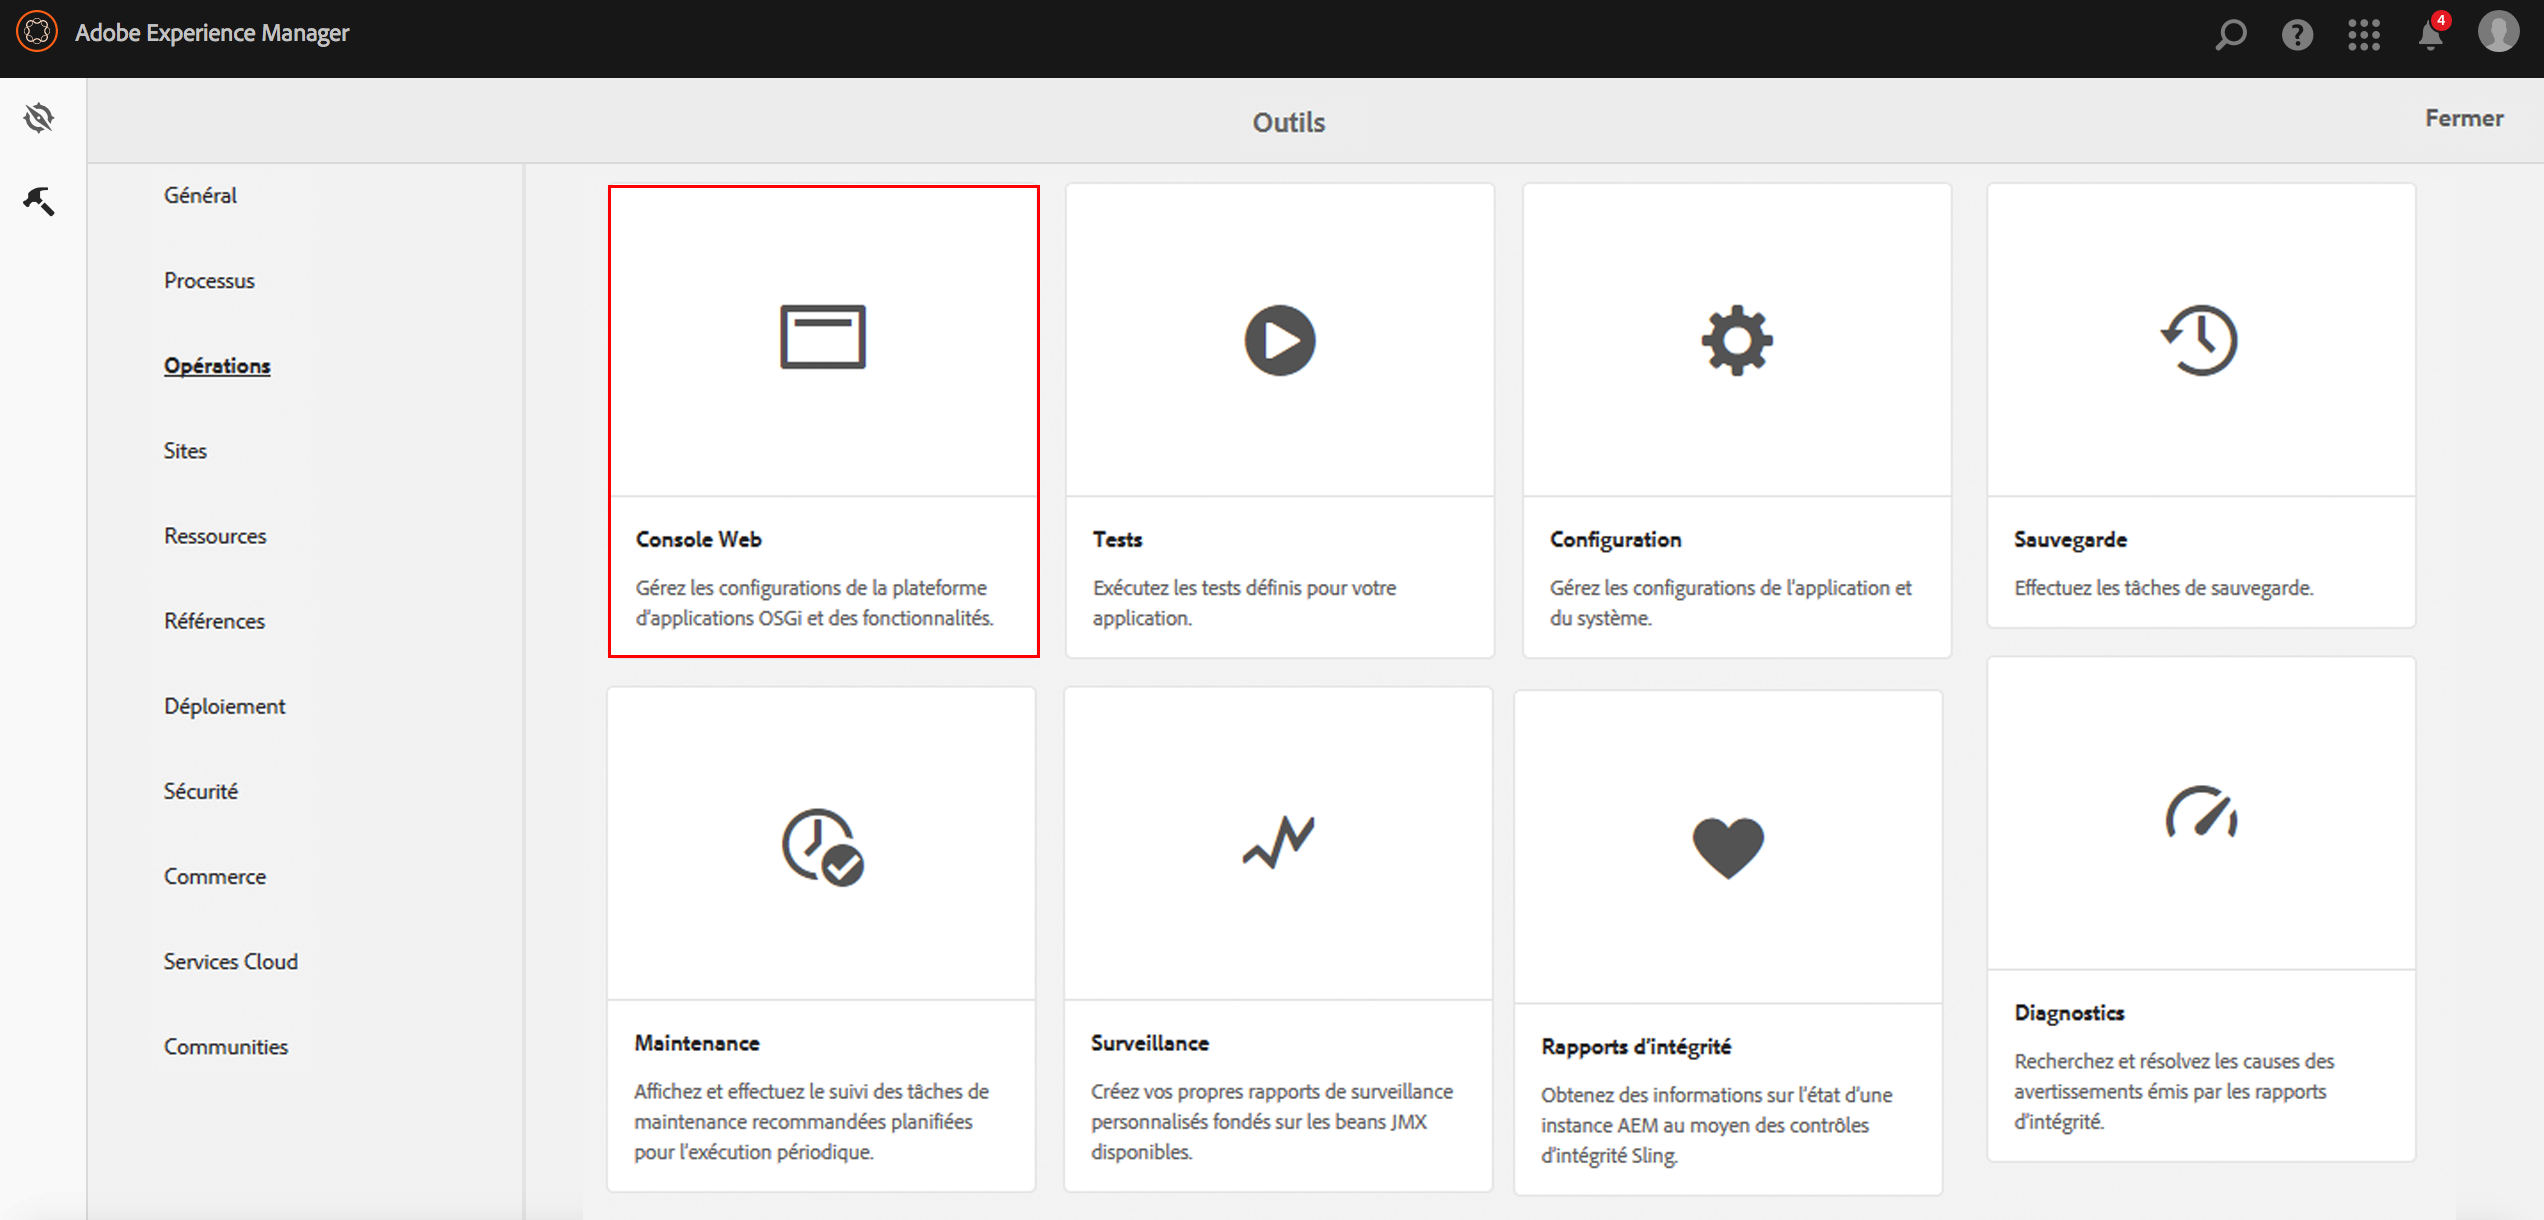Open the help question mark icon
The image size is (2544, 1220).
click(x=2297, y=35)
